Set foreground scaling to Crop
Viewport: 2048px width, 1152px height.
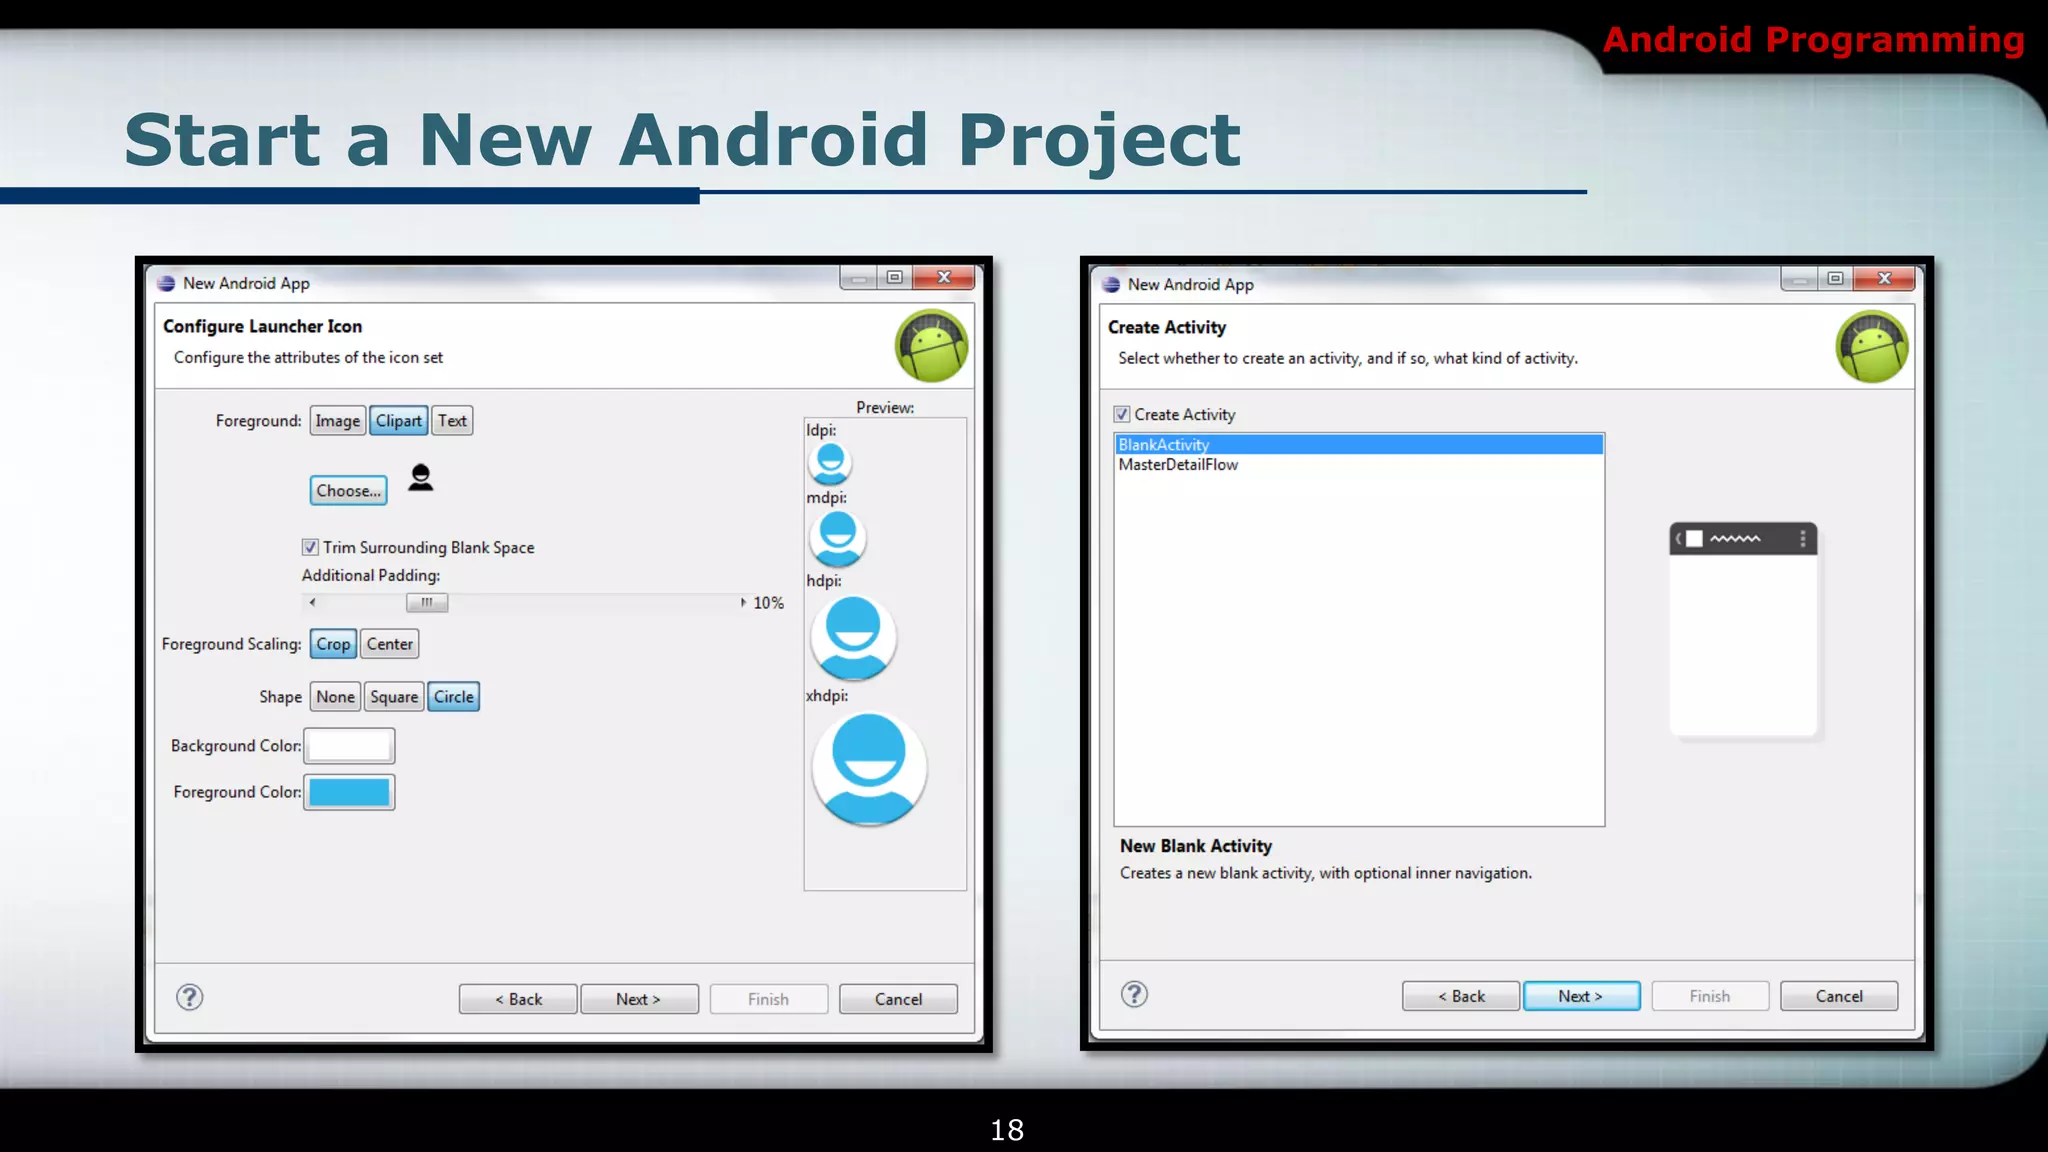[333, 644]
